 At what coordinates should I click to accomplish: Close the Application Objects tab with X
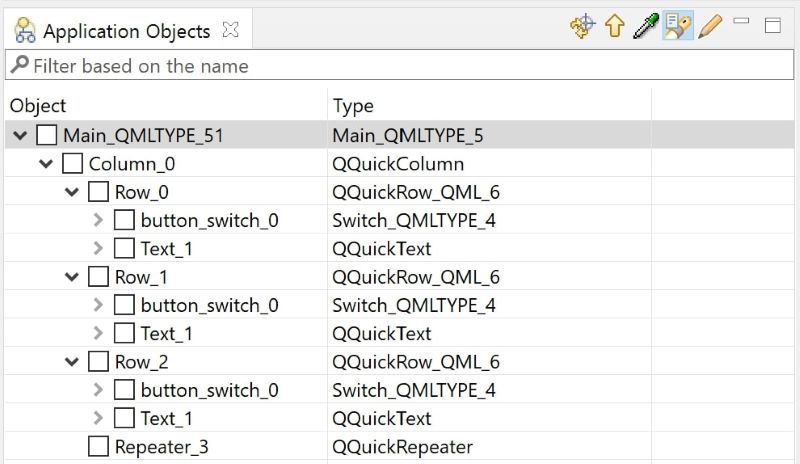(231, 30)
